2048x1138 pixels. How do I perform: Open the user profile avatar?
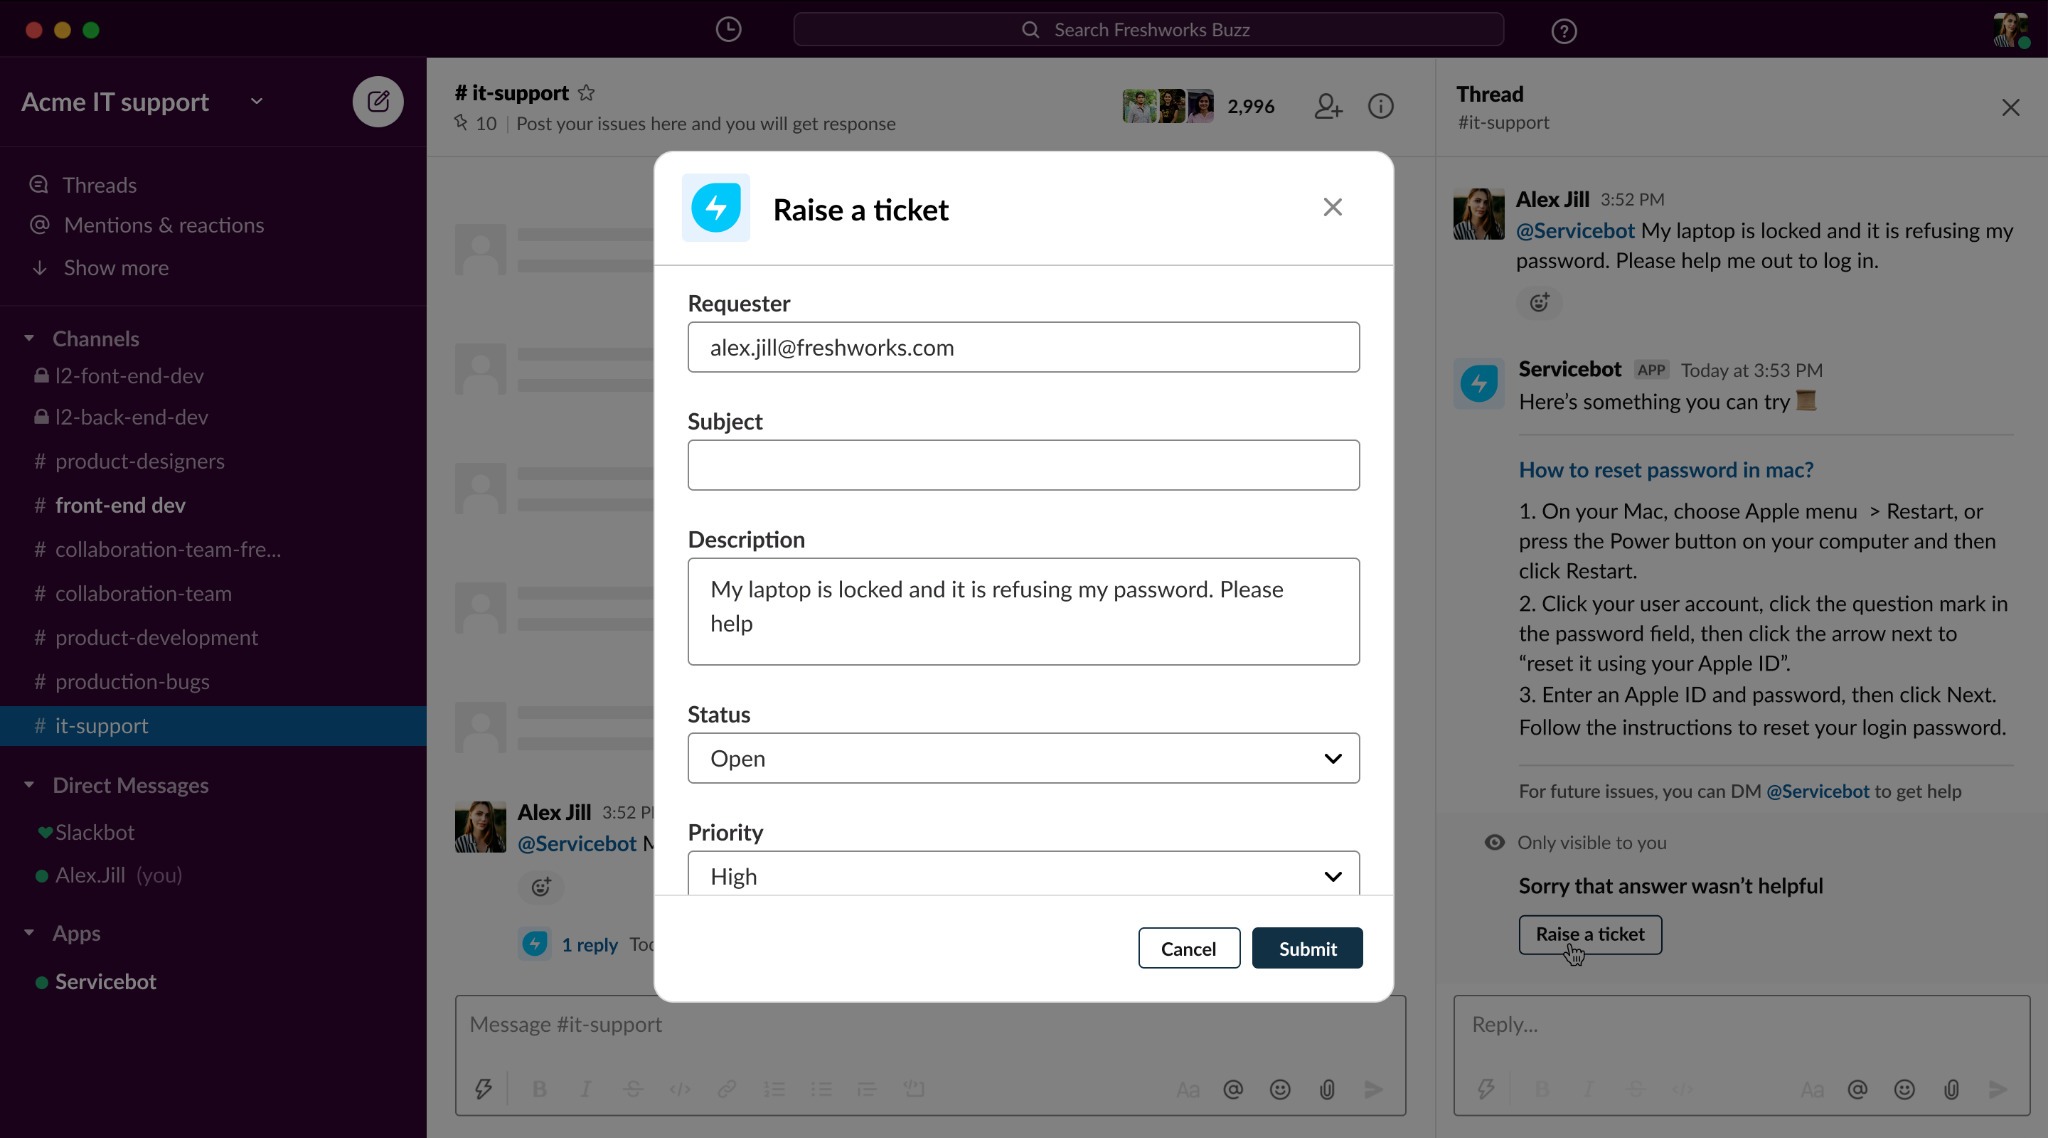tap(2011, 30)
